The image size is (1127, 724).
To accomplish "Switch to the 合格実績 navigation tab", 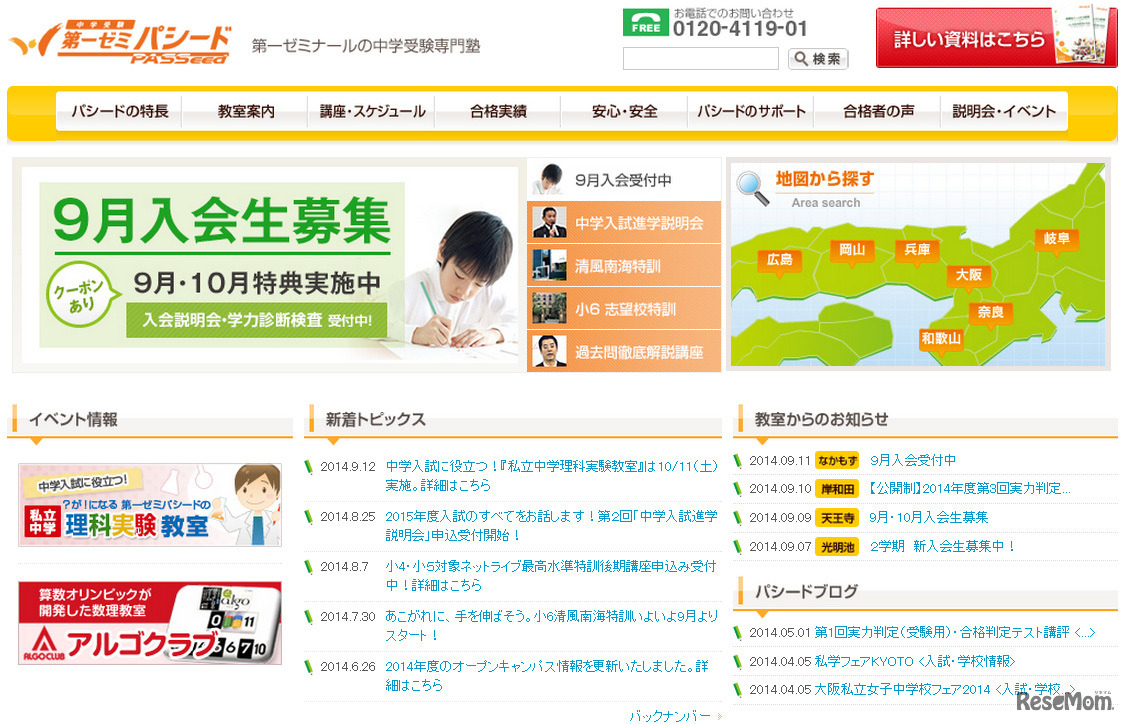I will coord(500,112).
